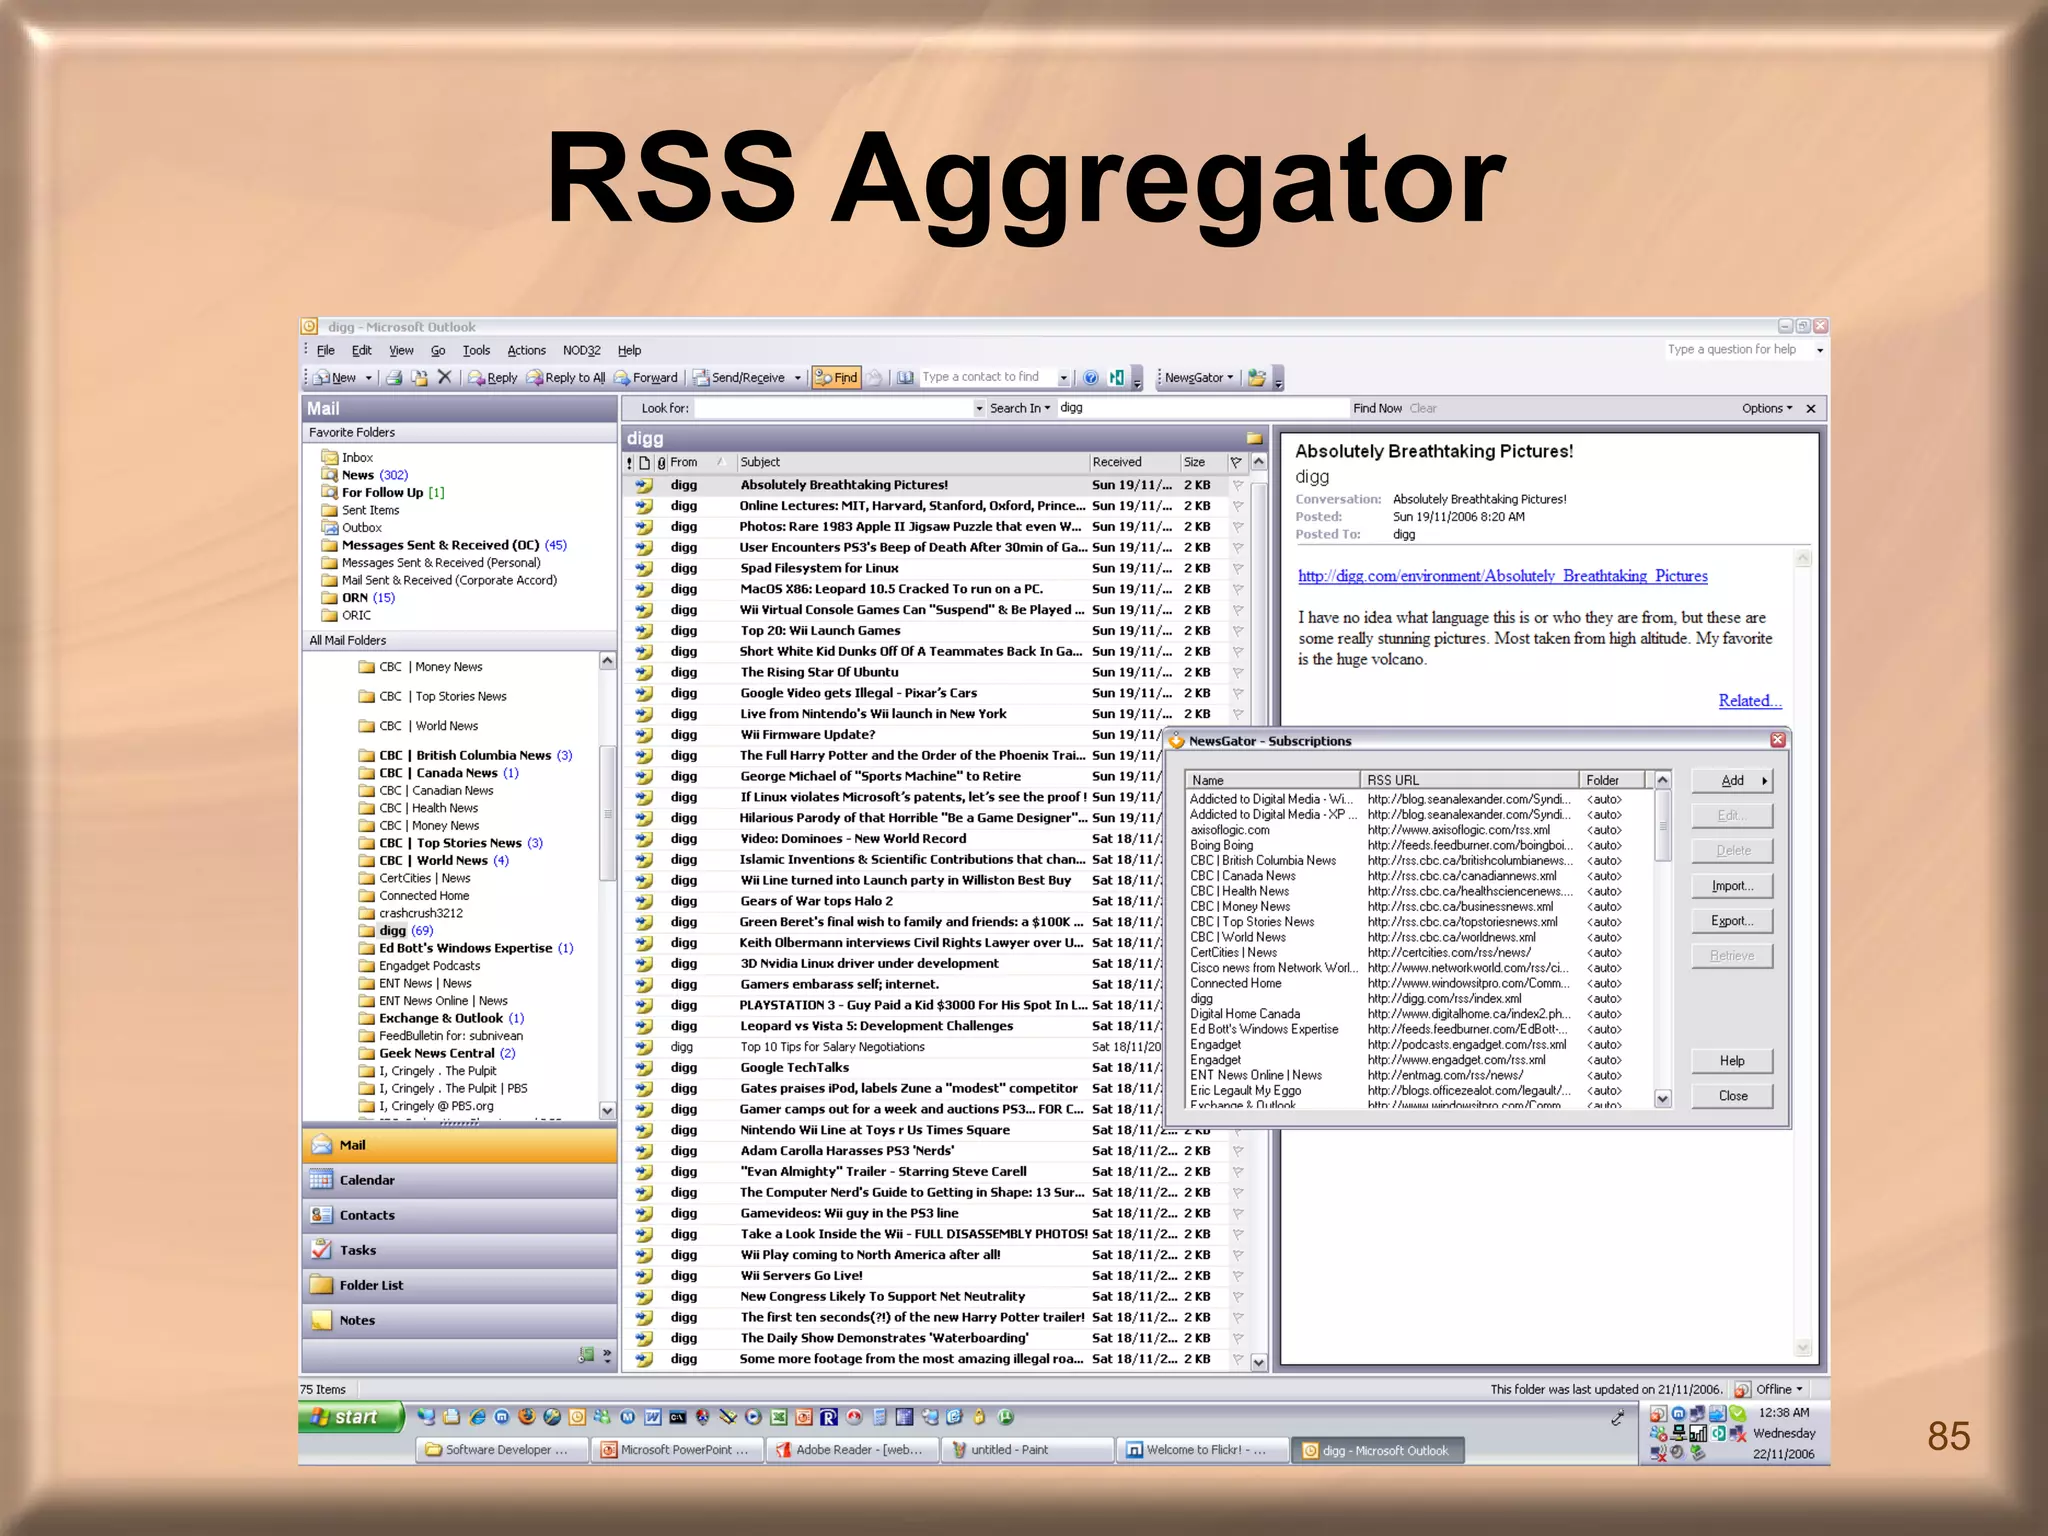This screenshot has height=1536, width=2048.
Task: Click the NewsGator folder icon in toolbar
Action: coord(1257,377)
